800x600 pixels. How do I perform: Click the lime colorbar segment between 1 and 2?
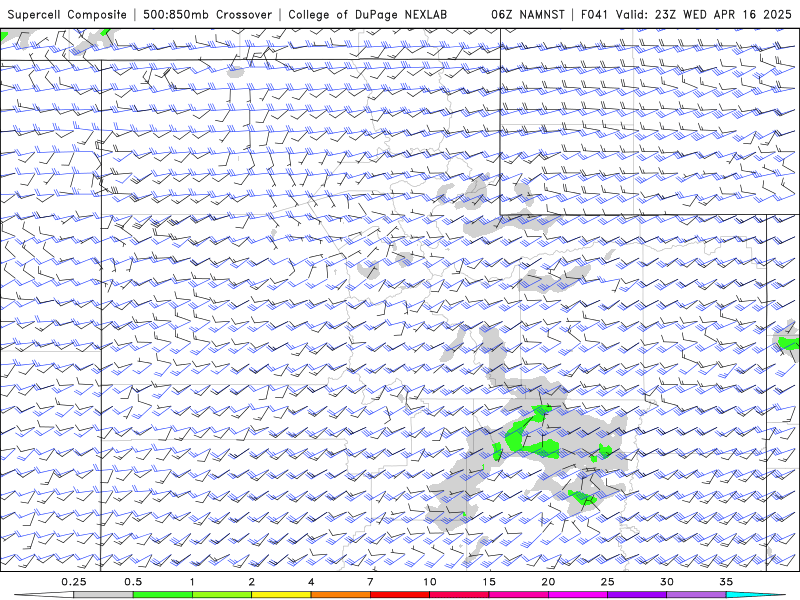click(x=222, y=595)
